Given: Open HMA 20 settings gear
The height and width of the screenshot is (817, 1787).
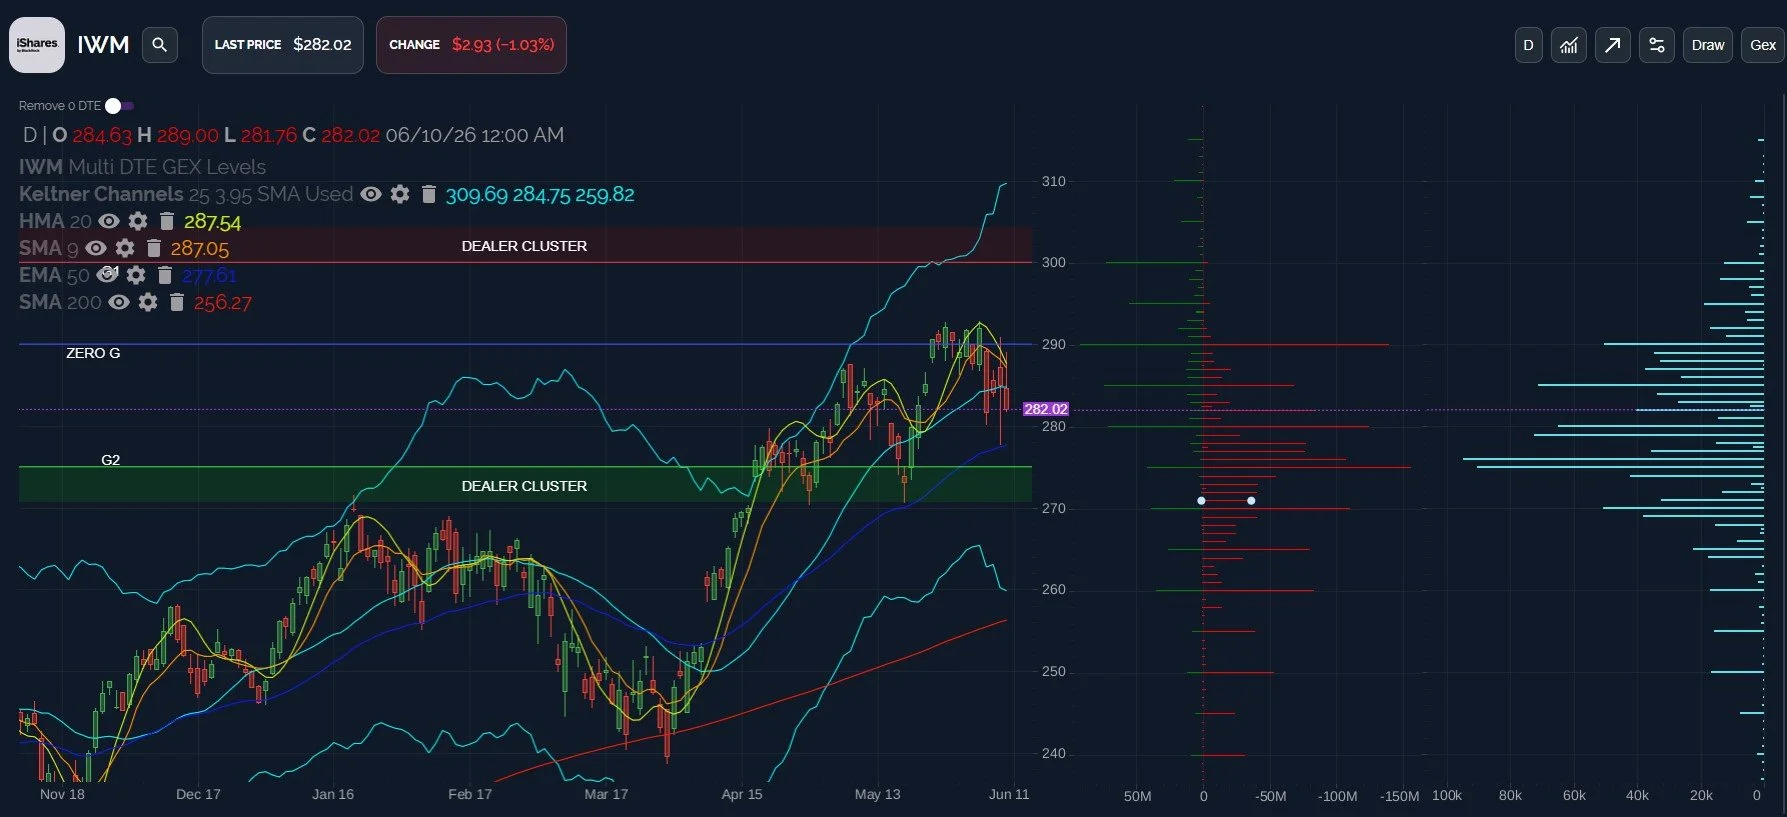Looking at the screenshot, I should coord(138,221).
